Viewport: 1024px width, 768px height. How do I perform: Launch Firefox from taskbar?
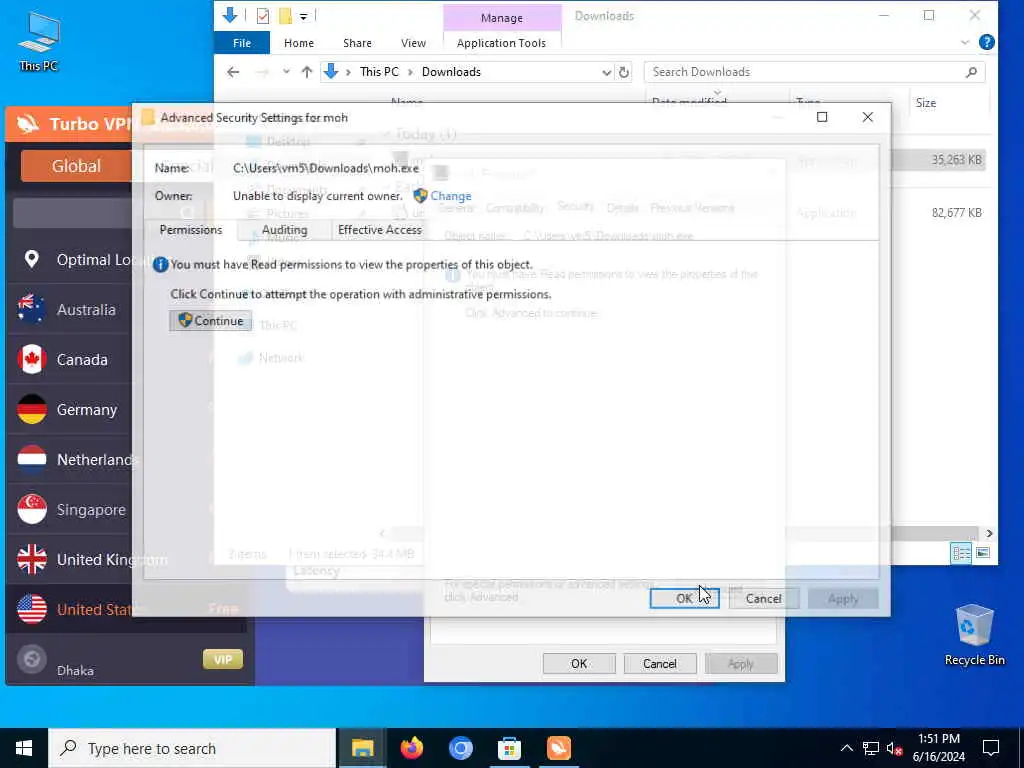[x=411, y=748]
